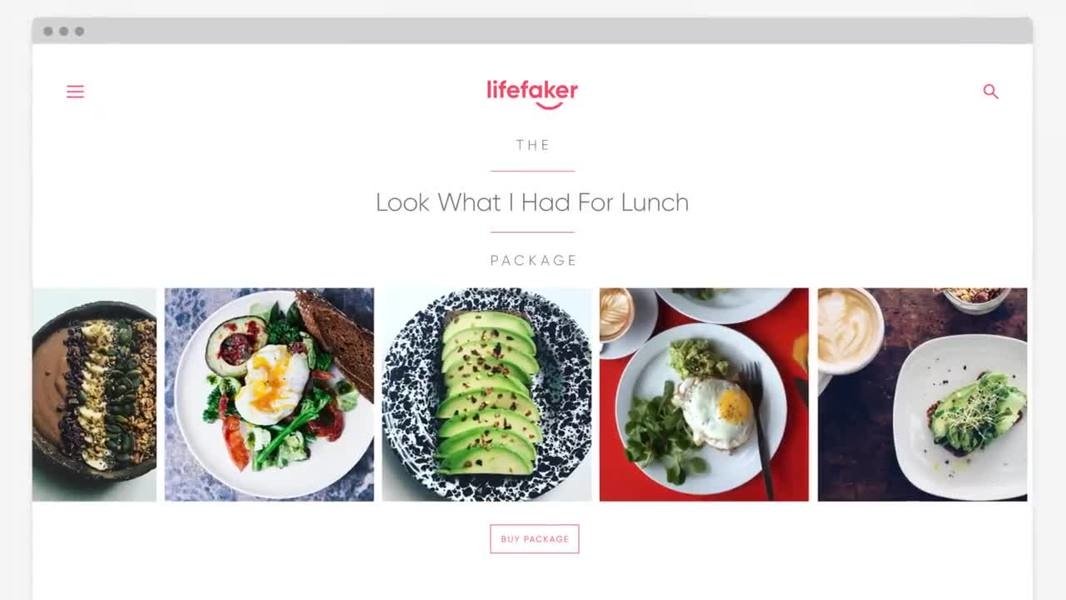1066x600 pixels.
Task: Click the "THE" label above the title
Action: (533, 145)
